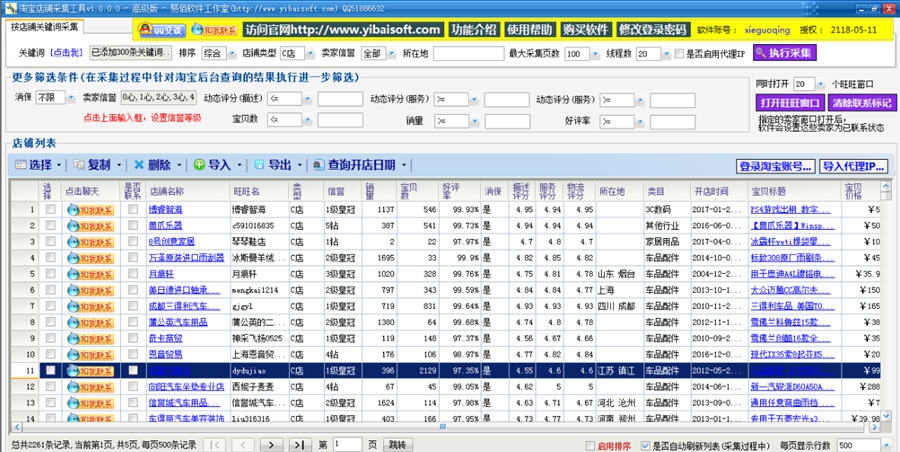
Task: Select the 按店铺关键词采集 tab
Action: point(46,26)
